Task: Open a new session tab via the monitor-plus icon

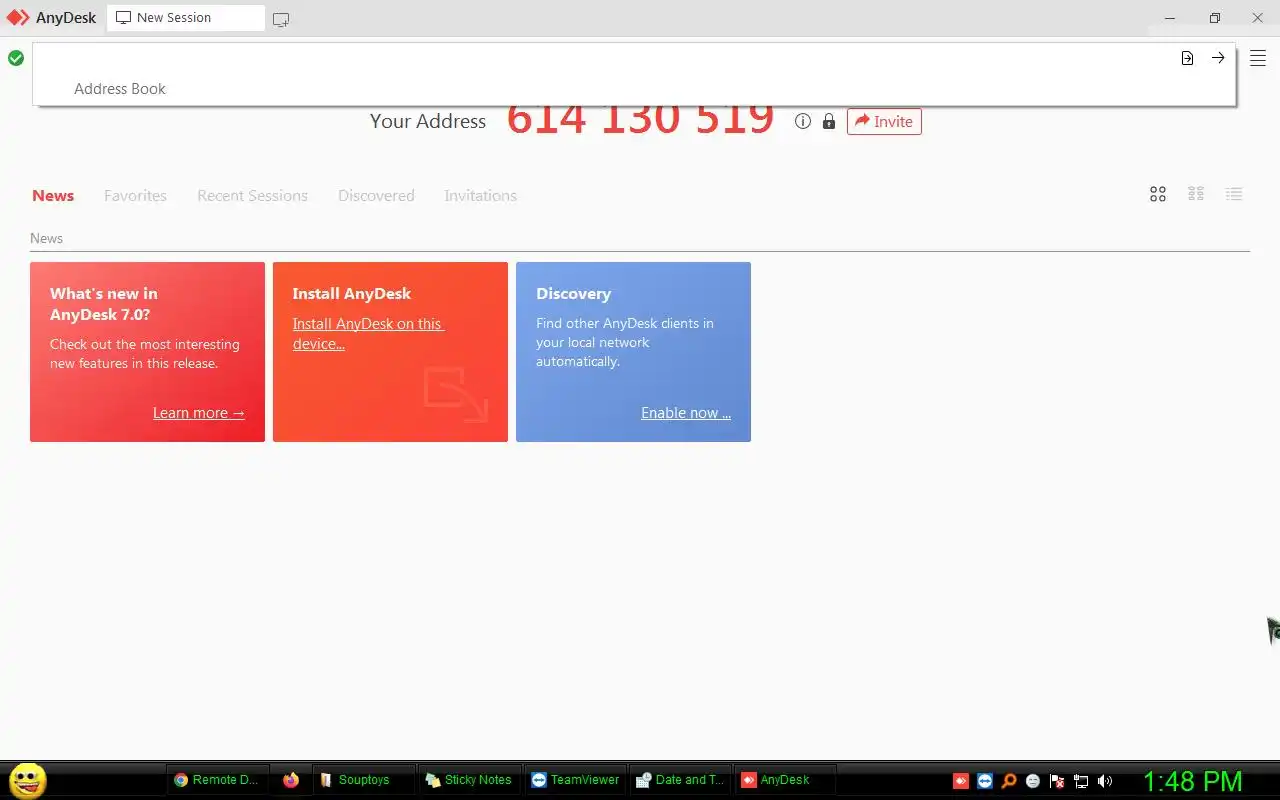Action: coord(281,19)
